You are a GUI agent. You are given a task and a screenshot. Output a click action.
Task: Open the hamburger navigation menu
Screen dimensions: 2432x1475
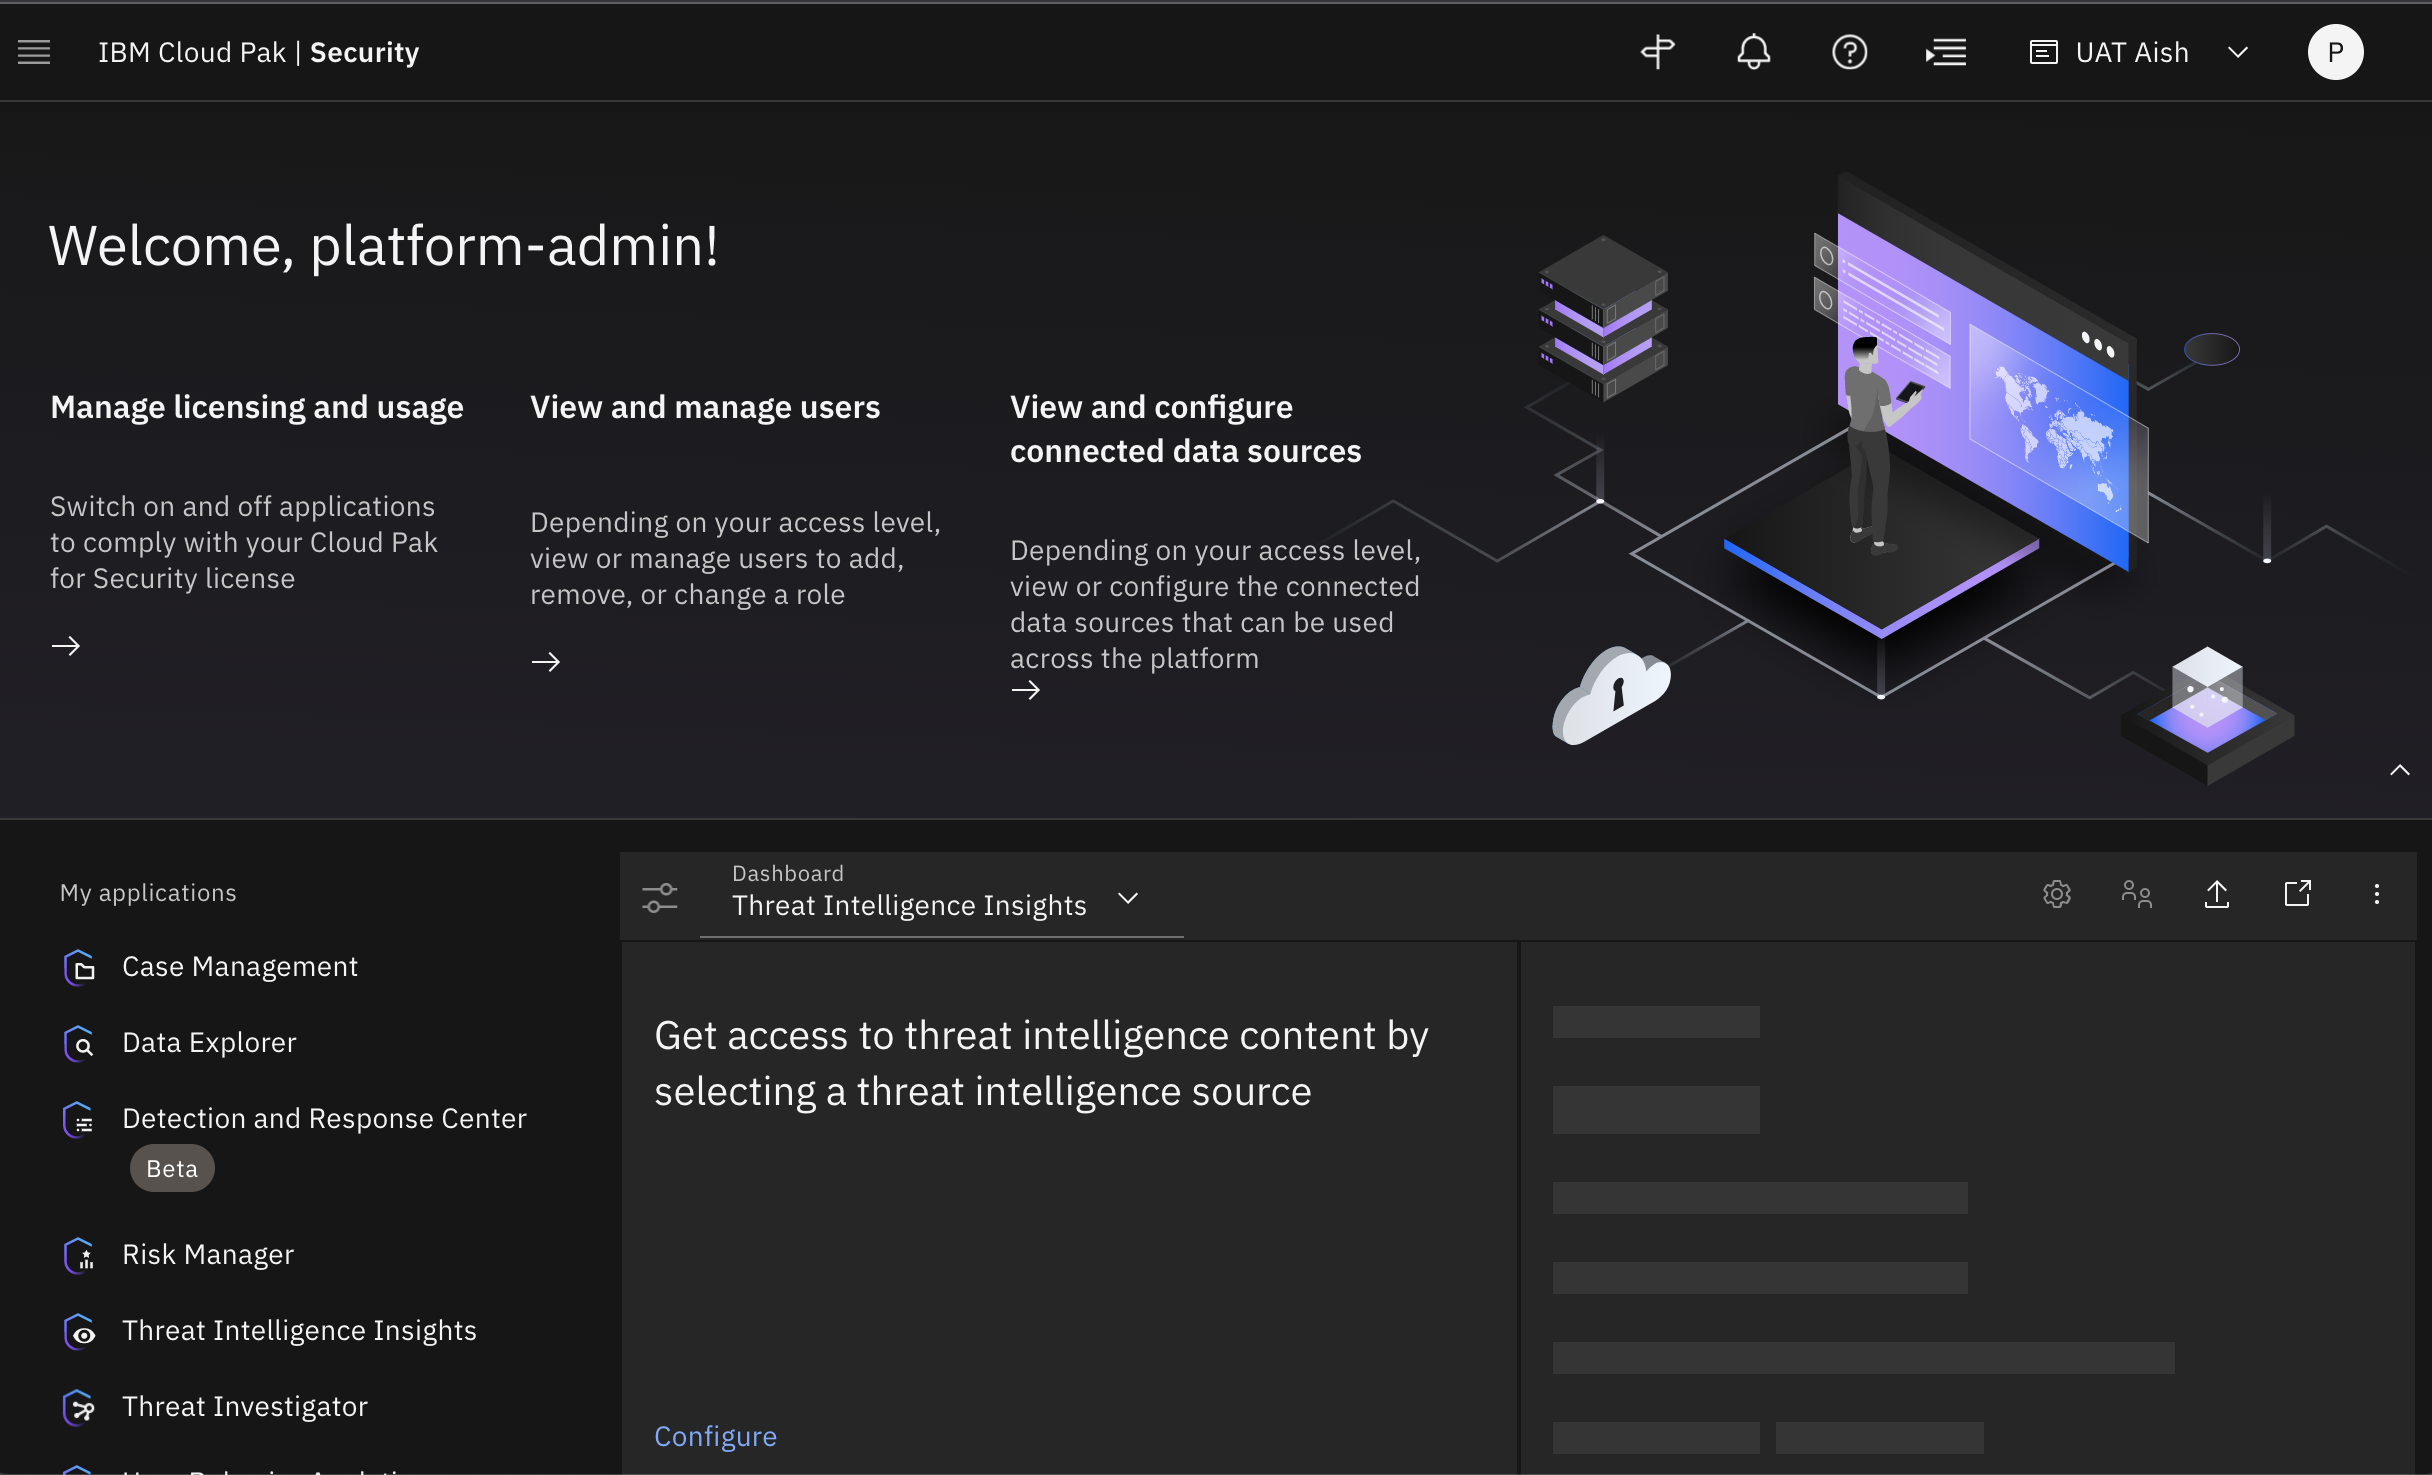pos(34,52)
